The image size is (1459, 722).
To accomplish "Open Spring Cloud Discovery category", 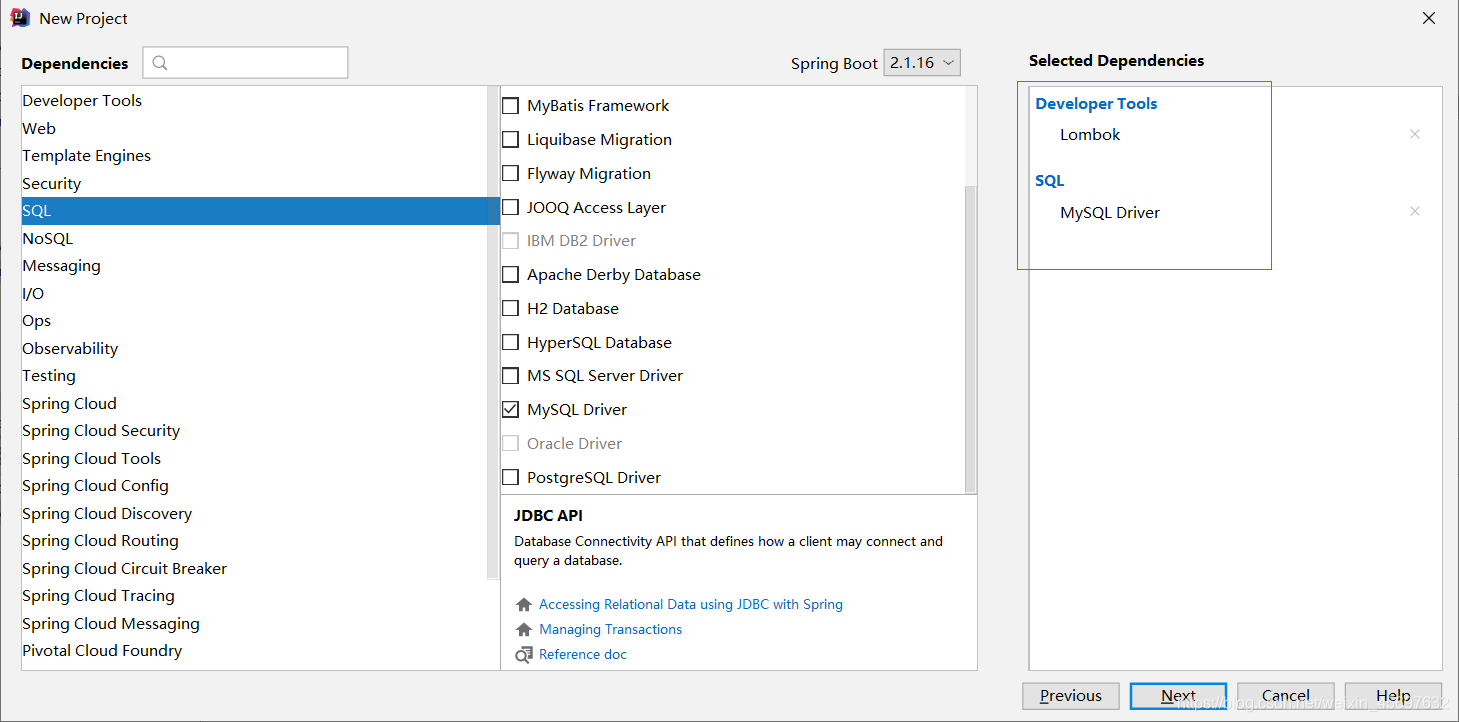I will [254, 514].
